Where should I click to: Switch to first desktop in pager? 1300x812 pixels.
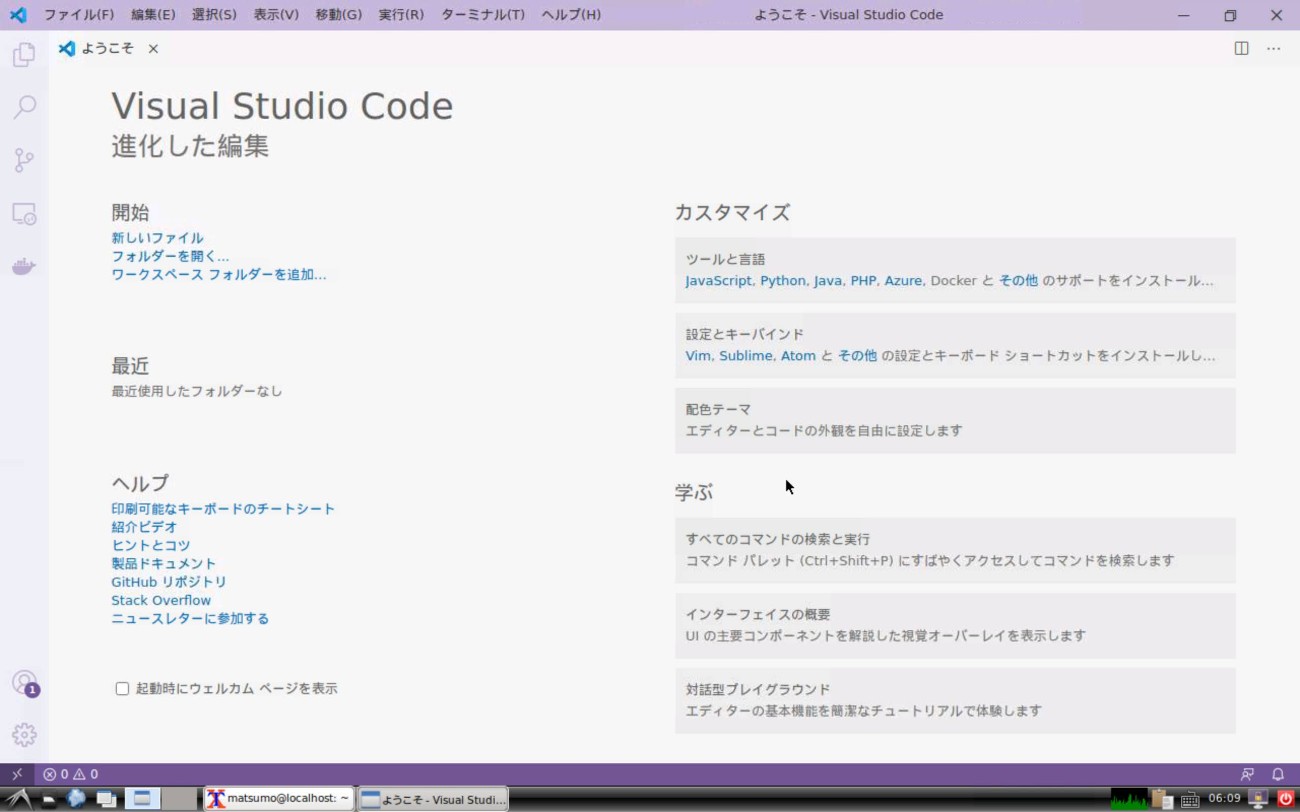tap(143, 798)
